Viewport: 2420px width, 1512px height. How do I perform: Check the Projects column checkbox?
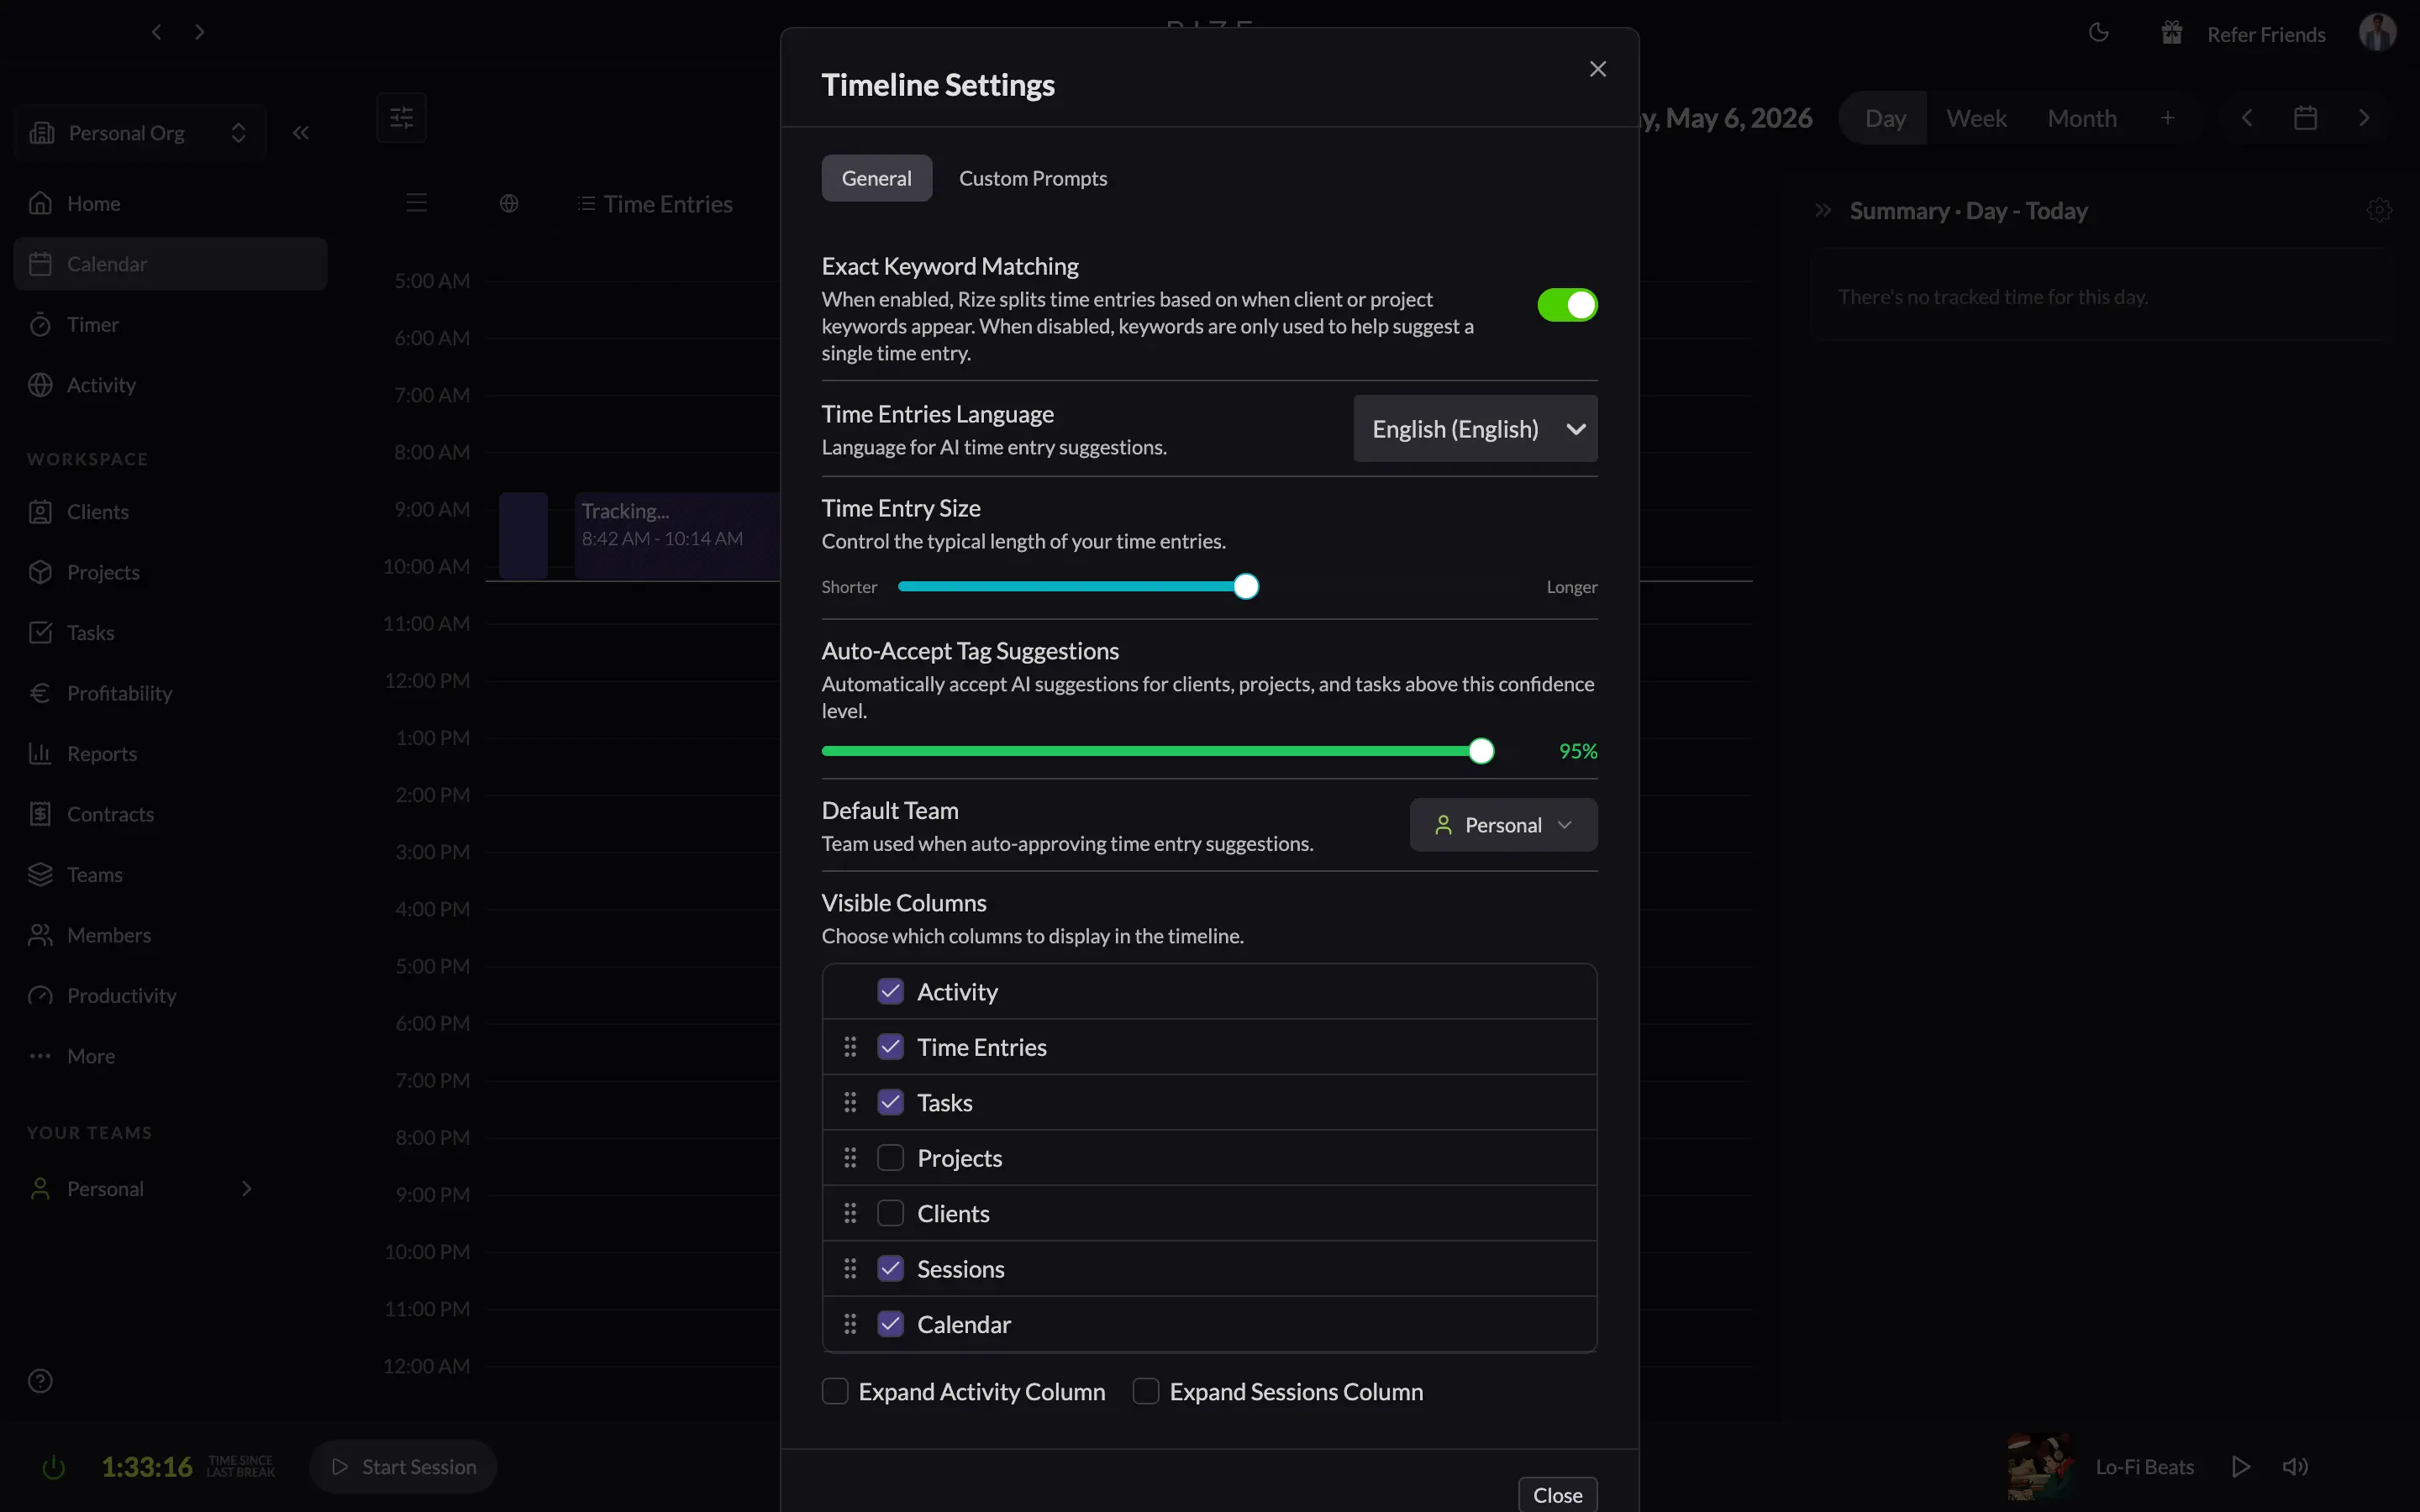point(890,1158)
